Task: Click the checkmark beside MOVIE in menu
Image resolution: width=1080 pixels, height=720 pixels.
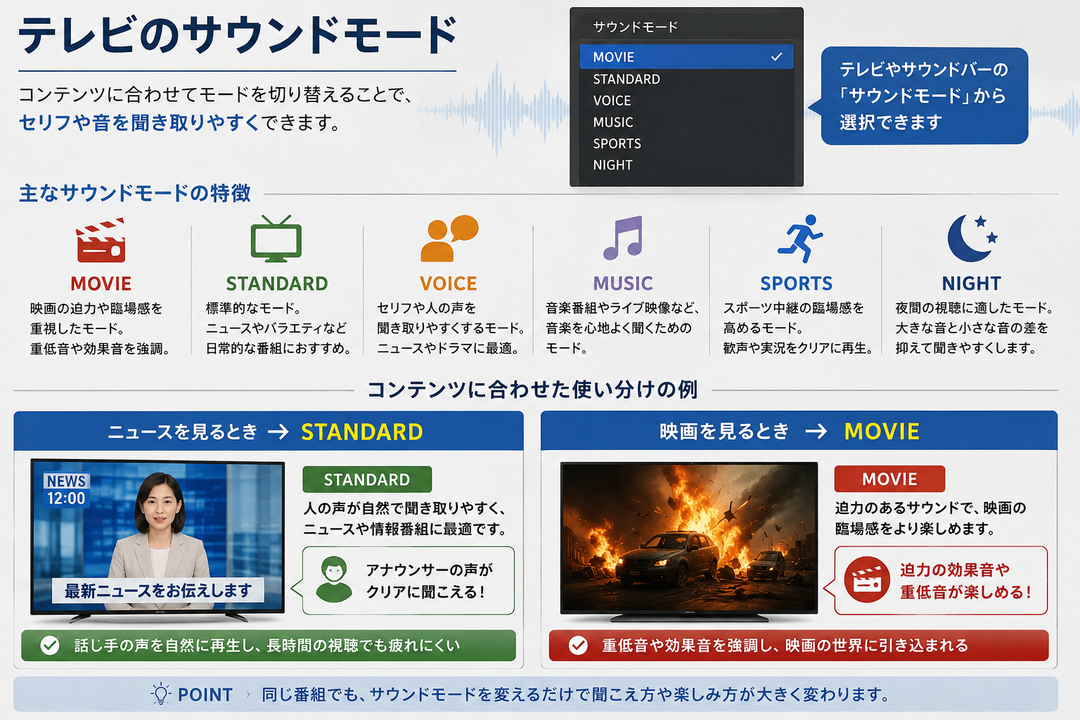Action: point(777,56)
